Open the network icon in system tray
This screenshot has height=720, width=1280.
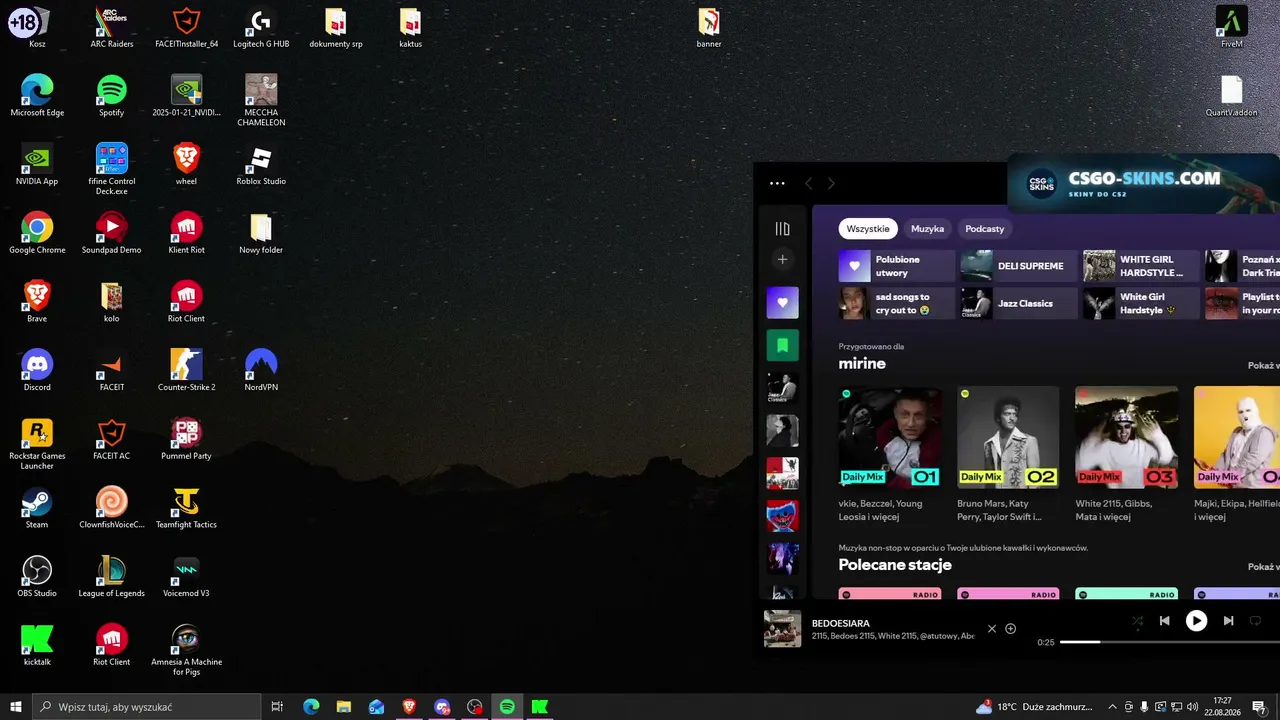pos(1176,707)
